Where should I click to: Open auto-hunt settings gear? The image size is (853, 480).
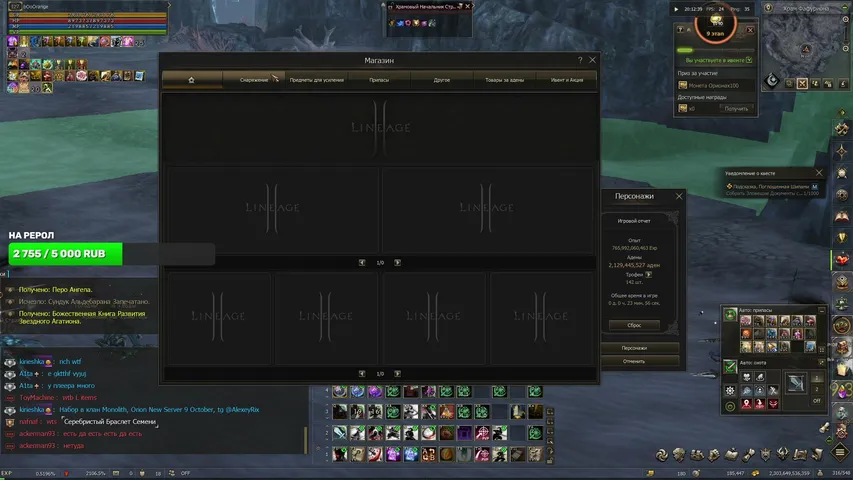tap(730, 390)
